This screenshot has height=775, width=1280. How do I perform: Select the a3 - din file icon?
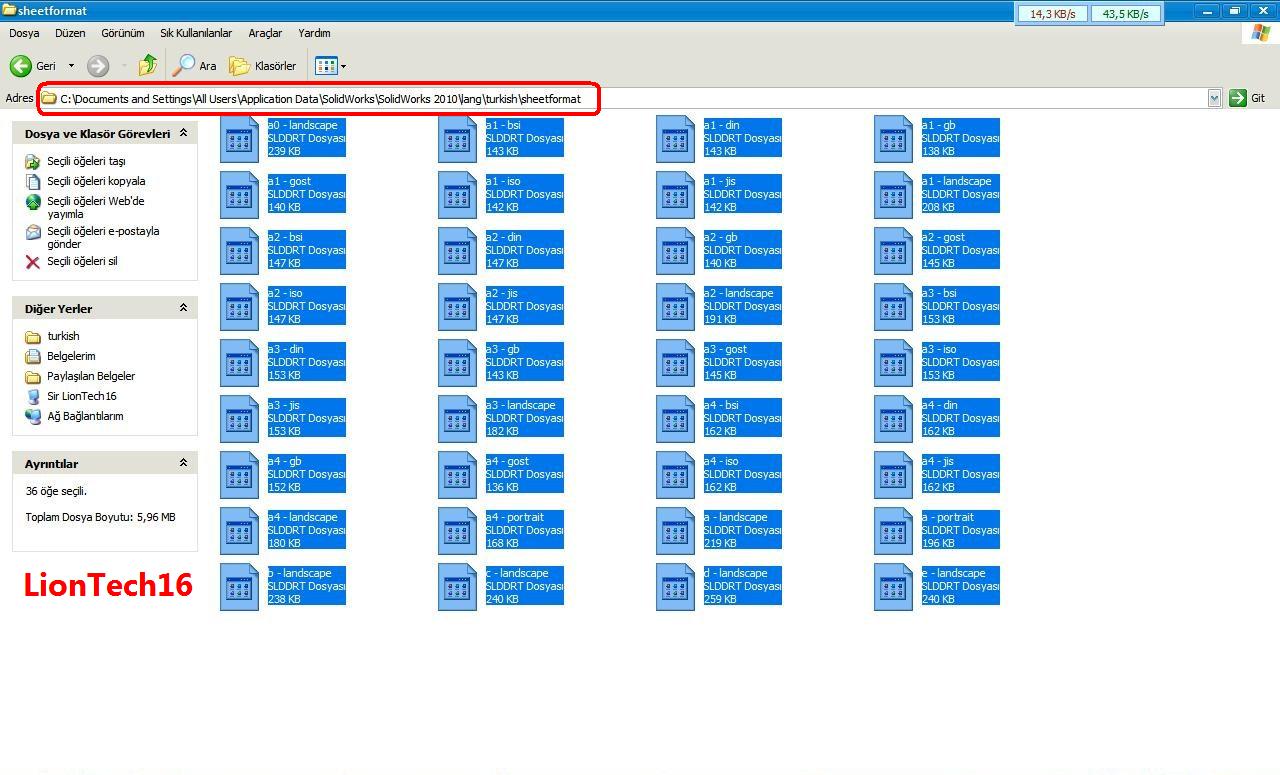239,363
